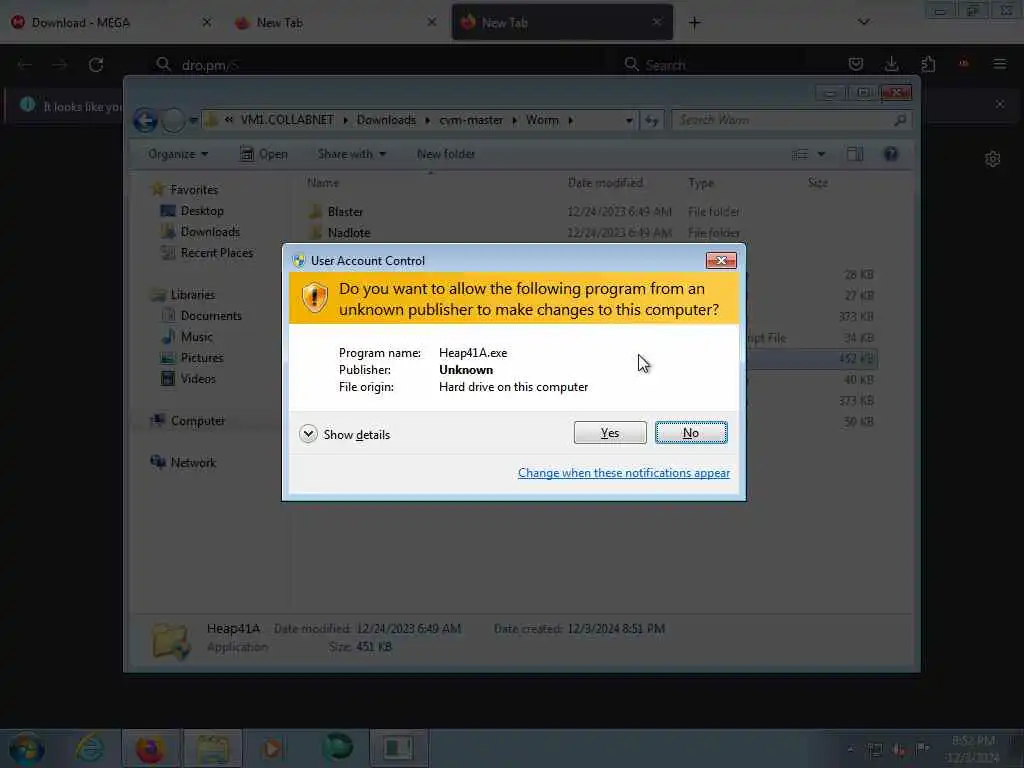The image size is (1024, 768).
Task: Open 'Change when these notifications appear' link
Action: (624, 473)
